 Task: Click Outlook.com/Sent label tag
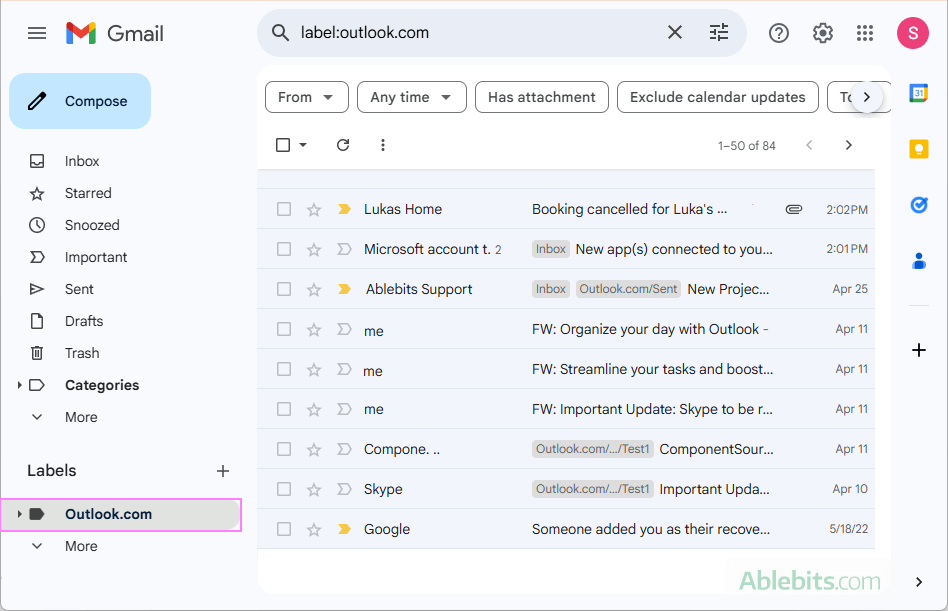(628, 289)
